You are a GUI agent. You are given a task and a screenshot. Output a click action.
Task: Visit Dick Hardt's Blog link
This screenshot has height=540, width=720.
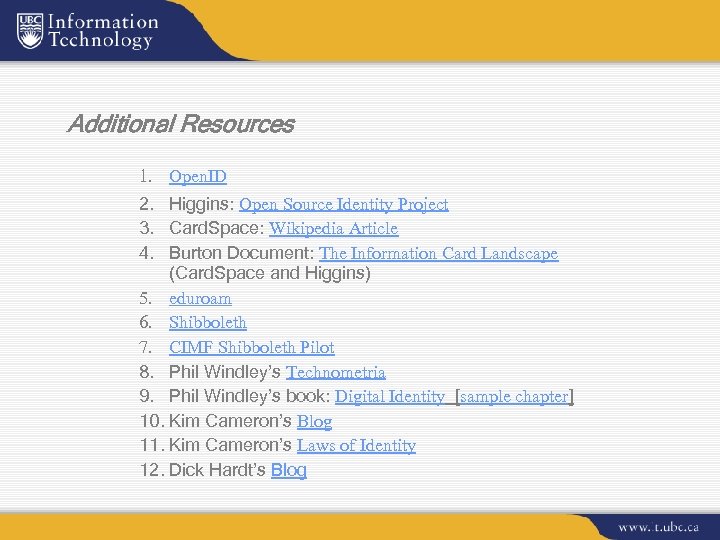289,470
